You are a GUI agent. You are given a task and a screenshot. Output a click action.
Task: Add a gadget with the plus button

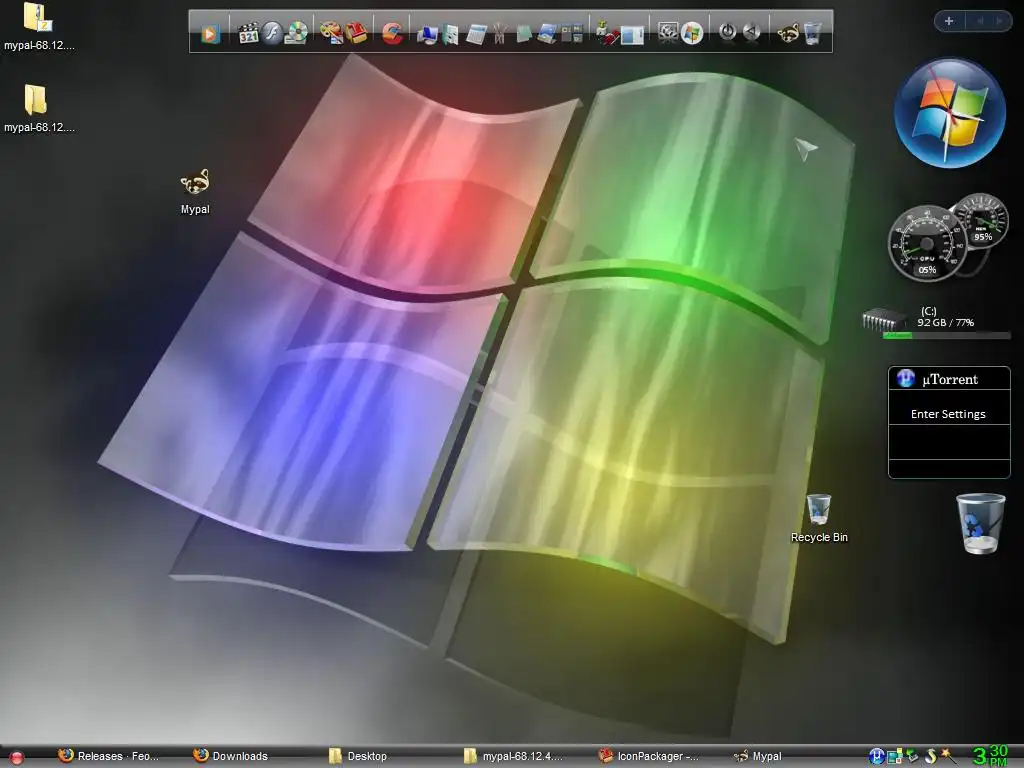949,21
